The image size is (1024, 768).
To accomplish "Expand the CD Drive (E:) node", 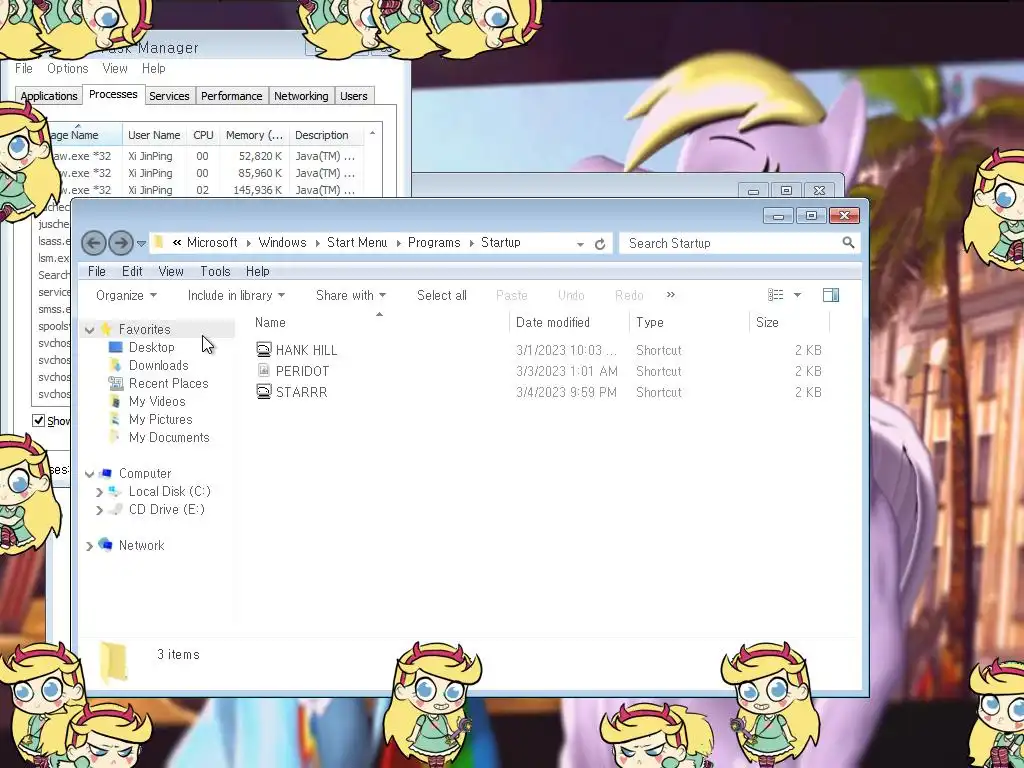I will [99, 509].
